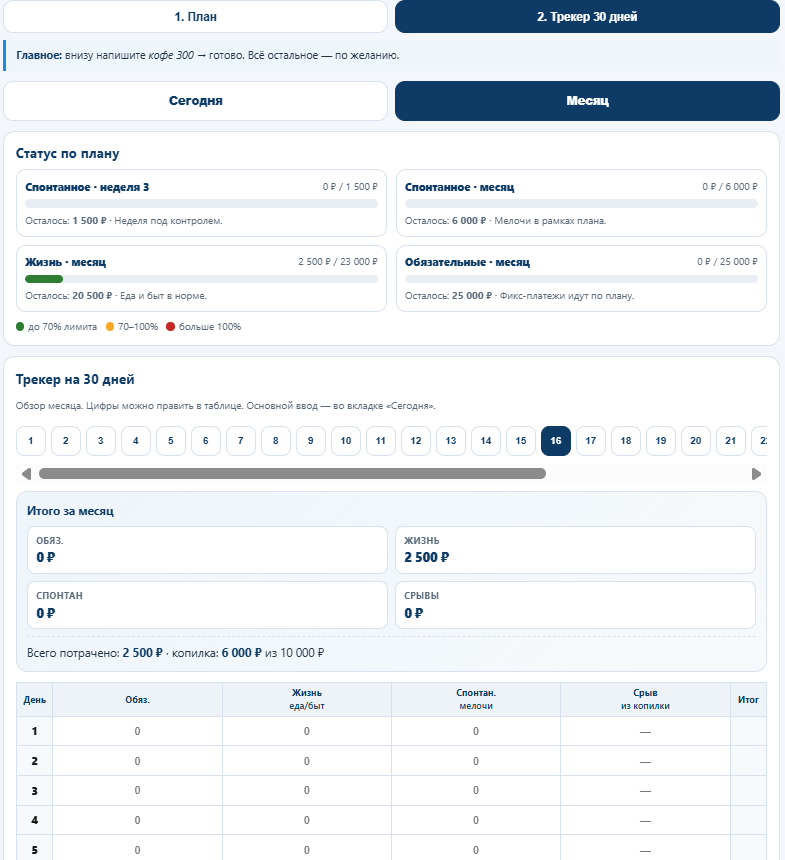Viewport: 785px width, 860px height.
Task: Open the '2. Трекер 30 дней' tab
Action: click(x=587, y=16)
